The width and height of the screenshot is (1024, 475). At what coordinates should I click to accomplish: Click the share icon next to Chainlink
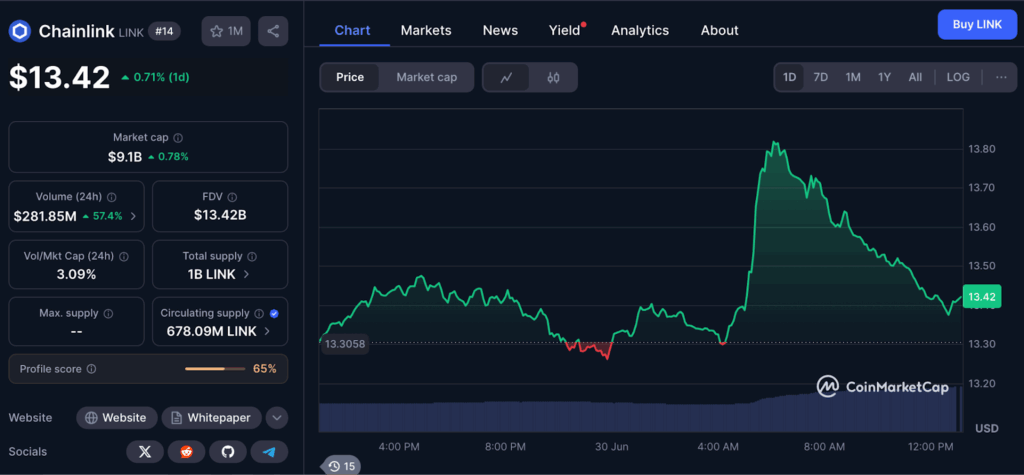272,31
